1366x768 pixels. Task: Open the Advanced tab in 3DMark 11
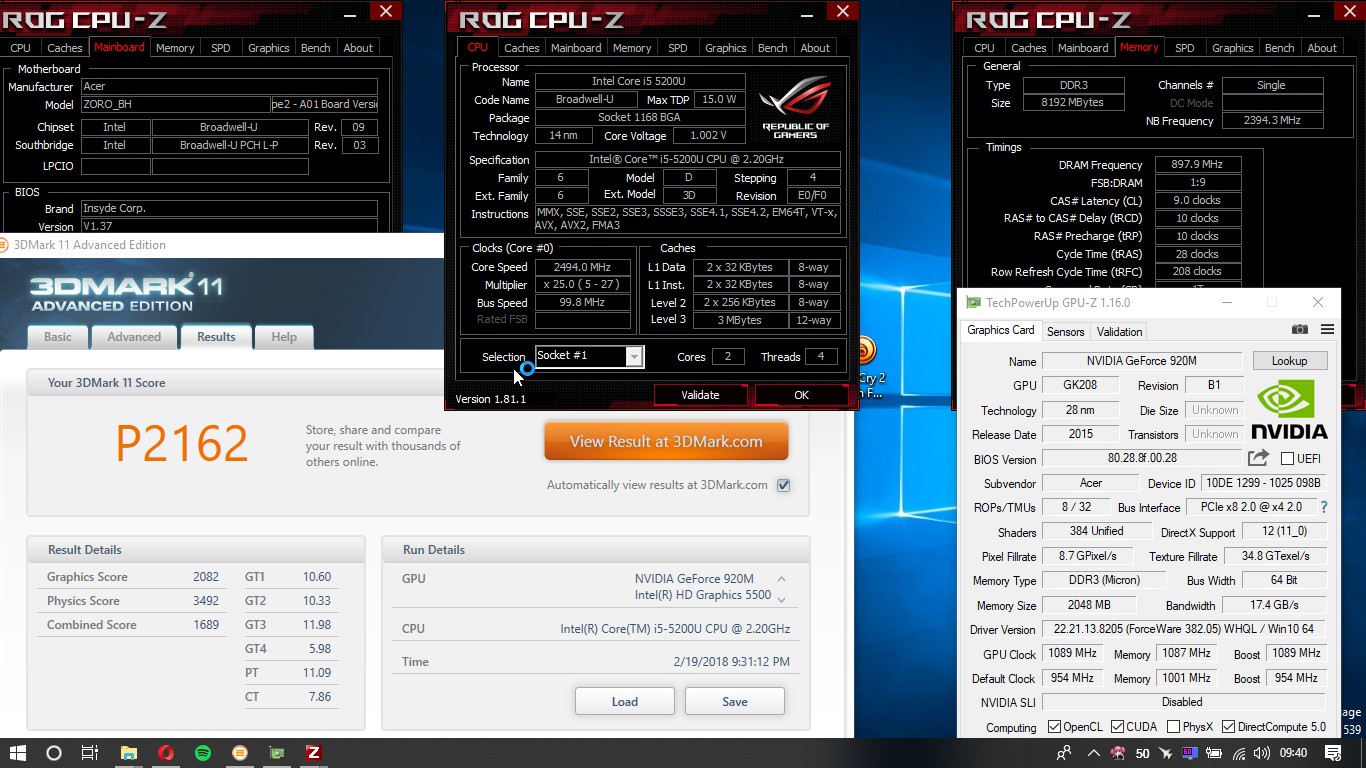(134, 337)
